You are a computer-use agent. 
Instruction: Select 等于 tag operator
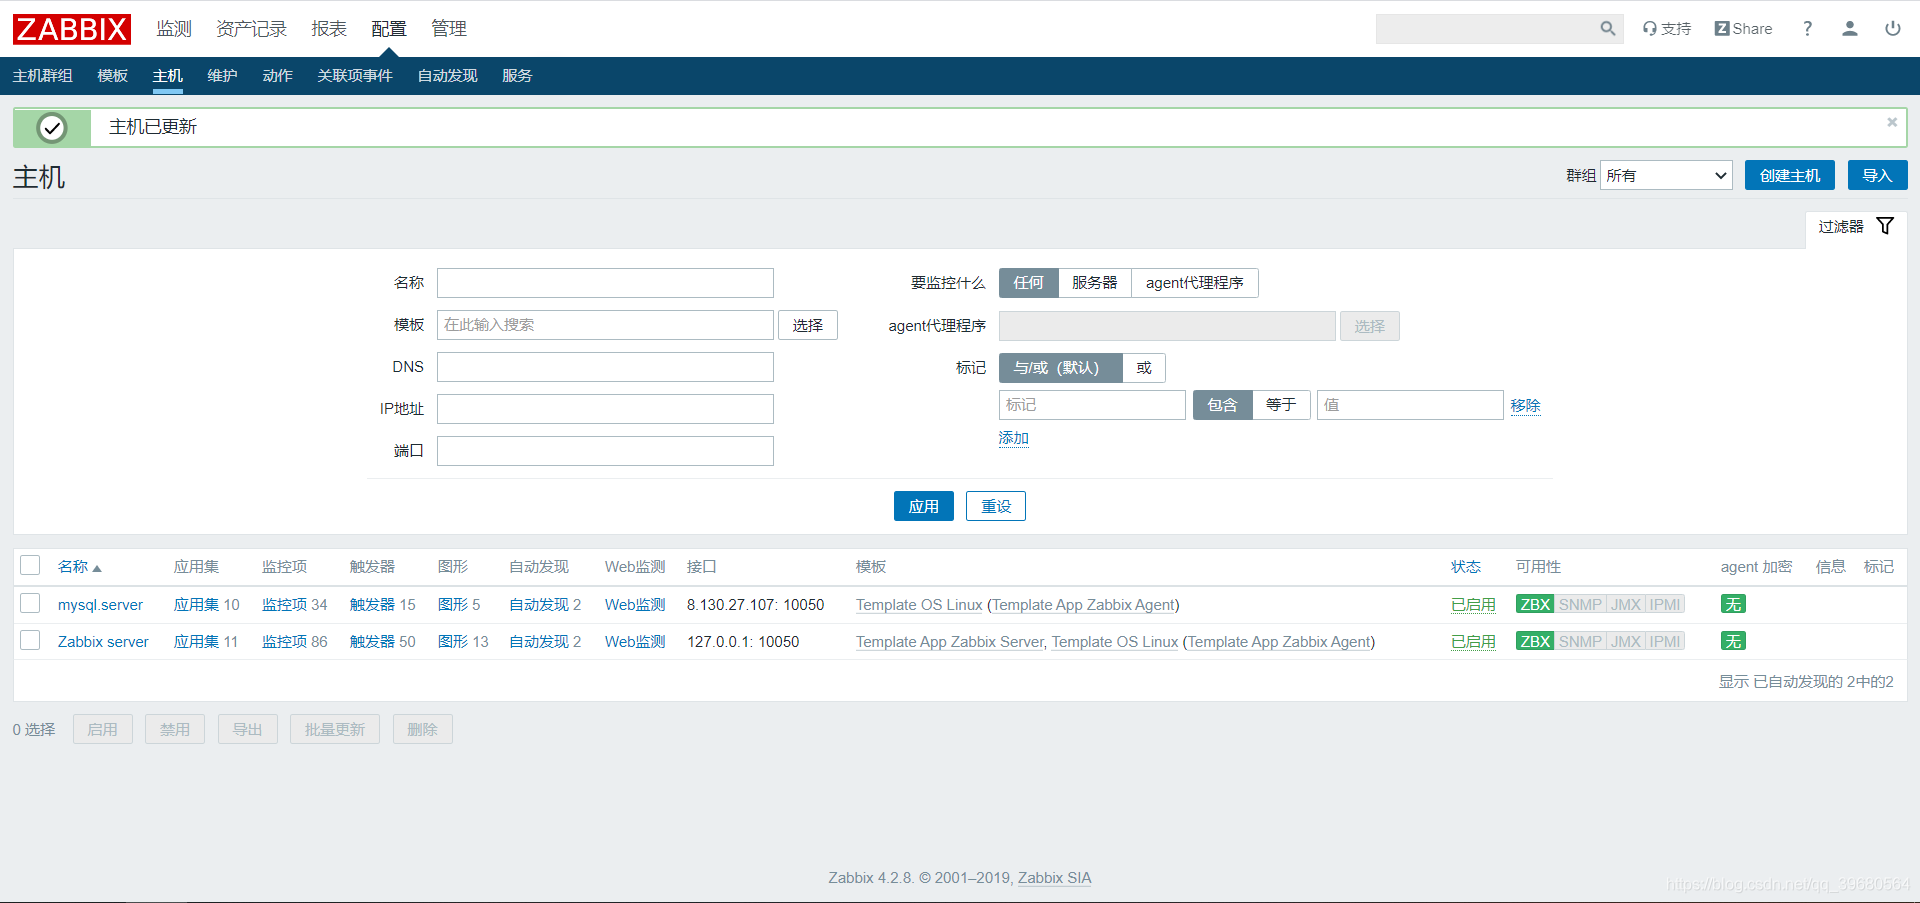coord(1280,405)
